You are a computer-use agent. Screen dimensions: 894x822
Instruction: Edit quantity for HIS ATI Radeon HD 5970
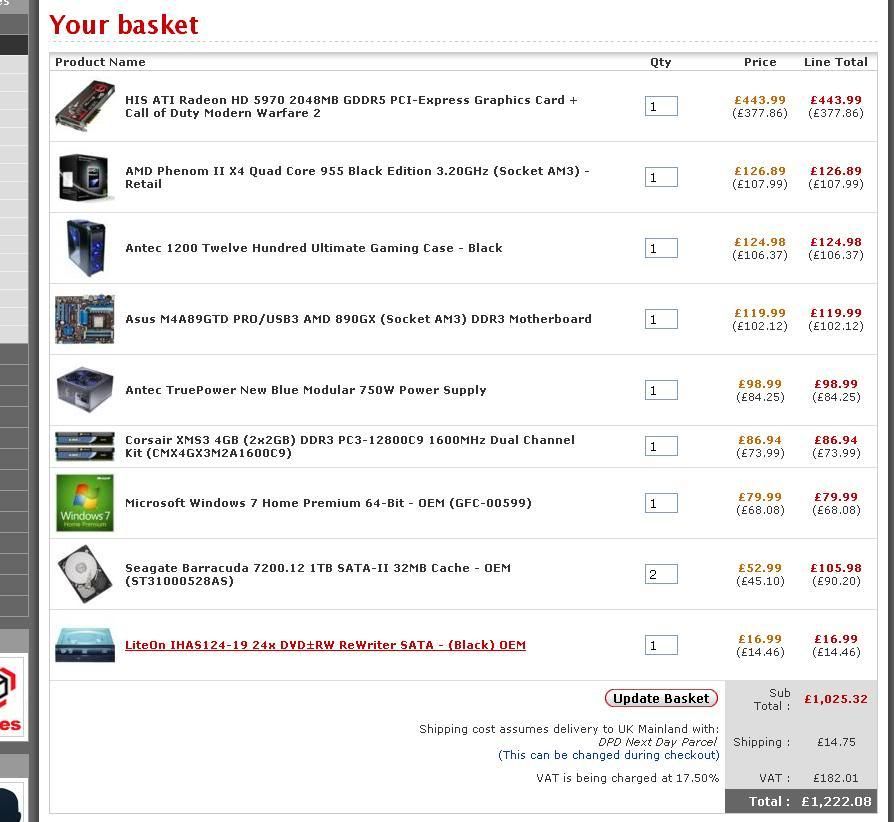click(x=661, y=106)
